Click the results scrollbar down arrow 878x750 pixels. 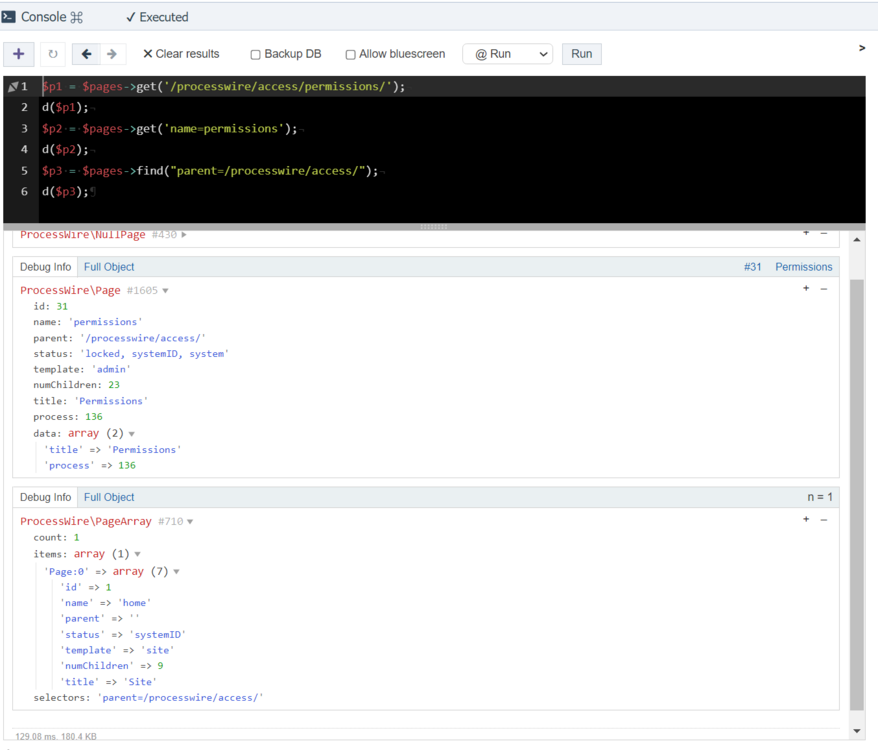pos(857,731)
